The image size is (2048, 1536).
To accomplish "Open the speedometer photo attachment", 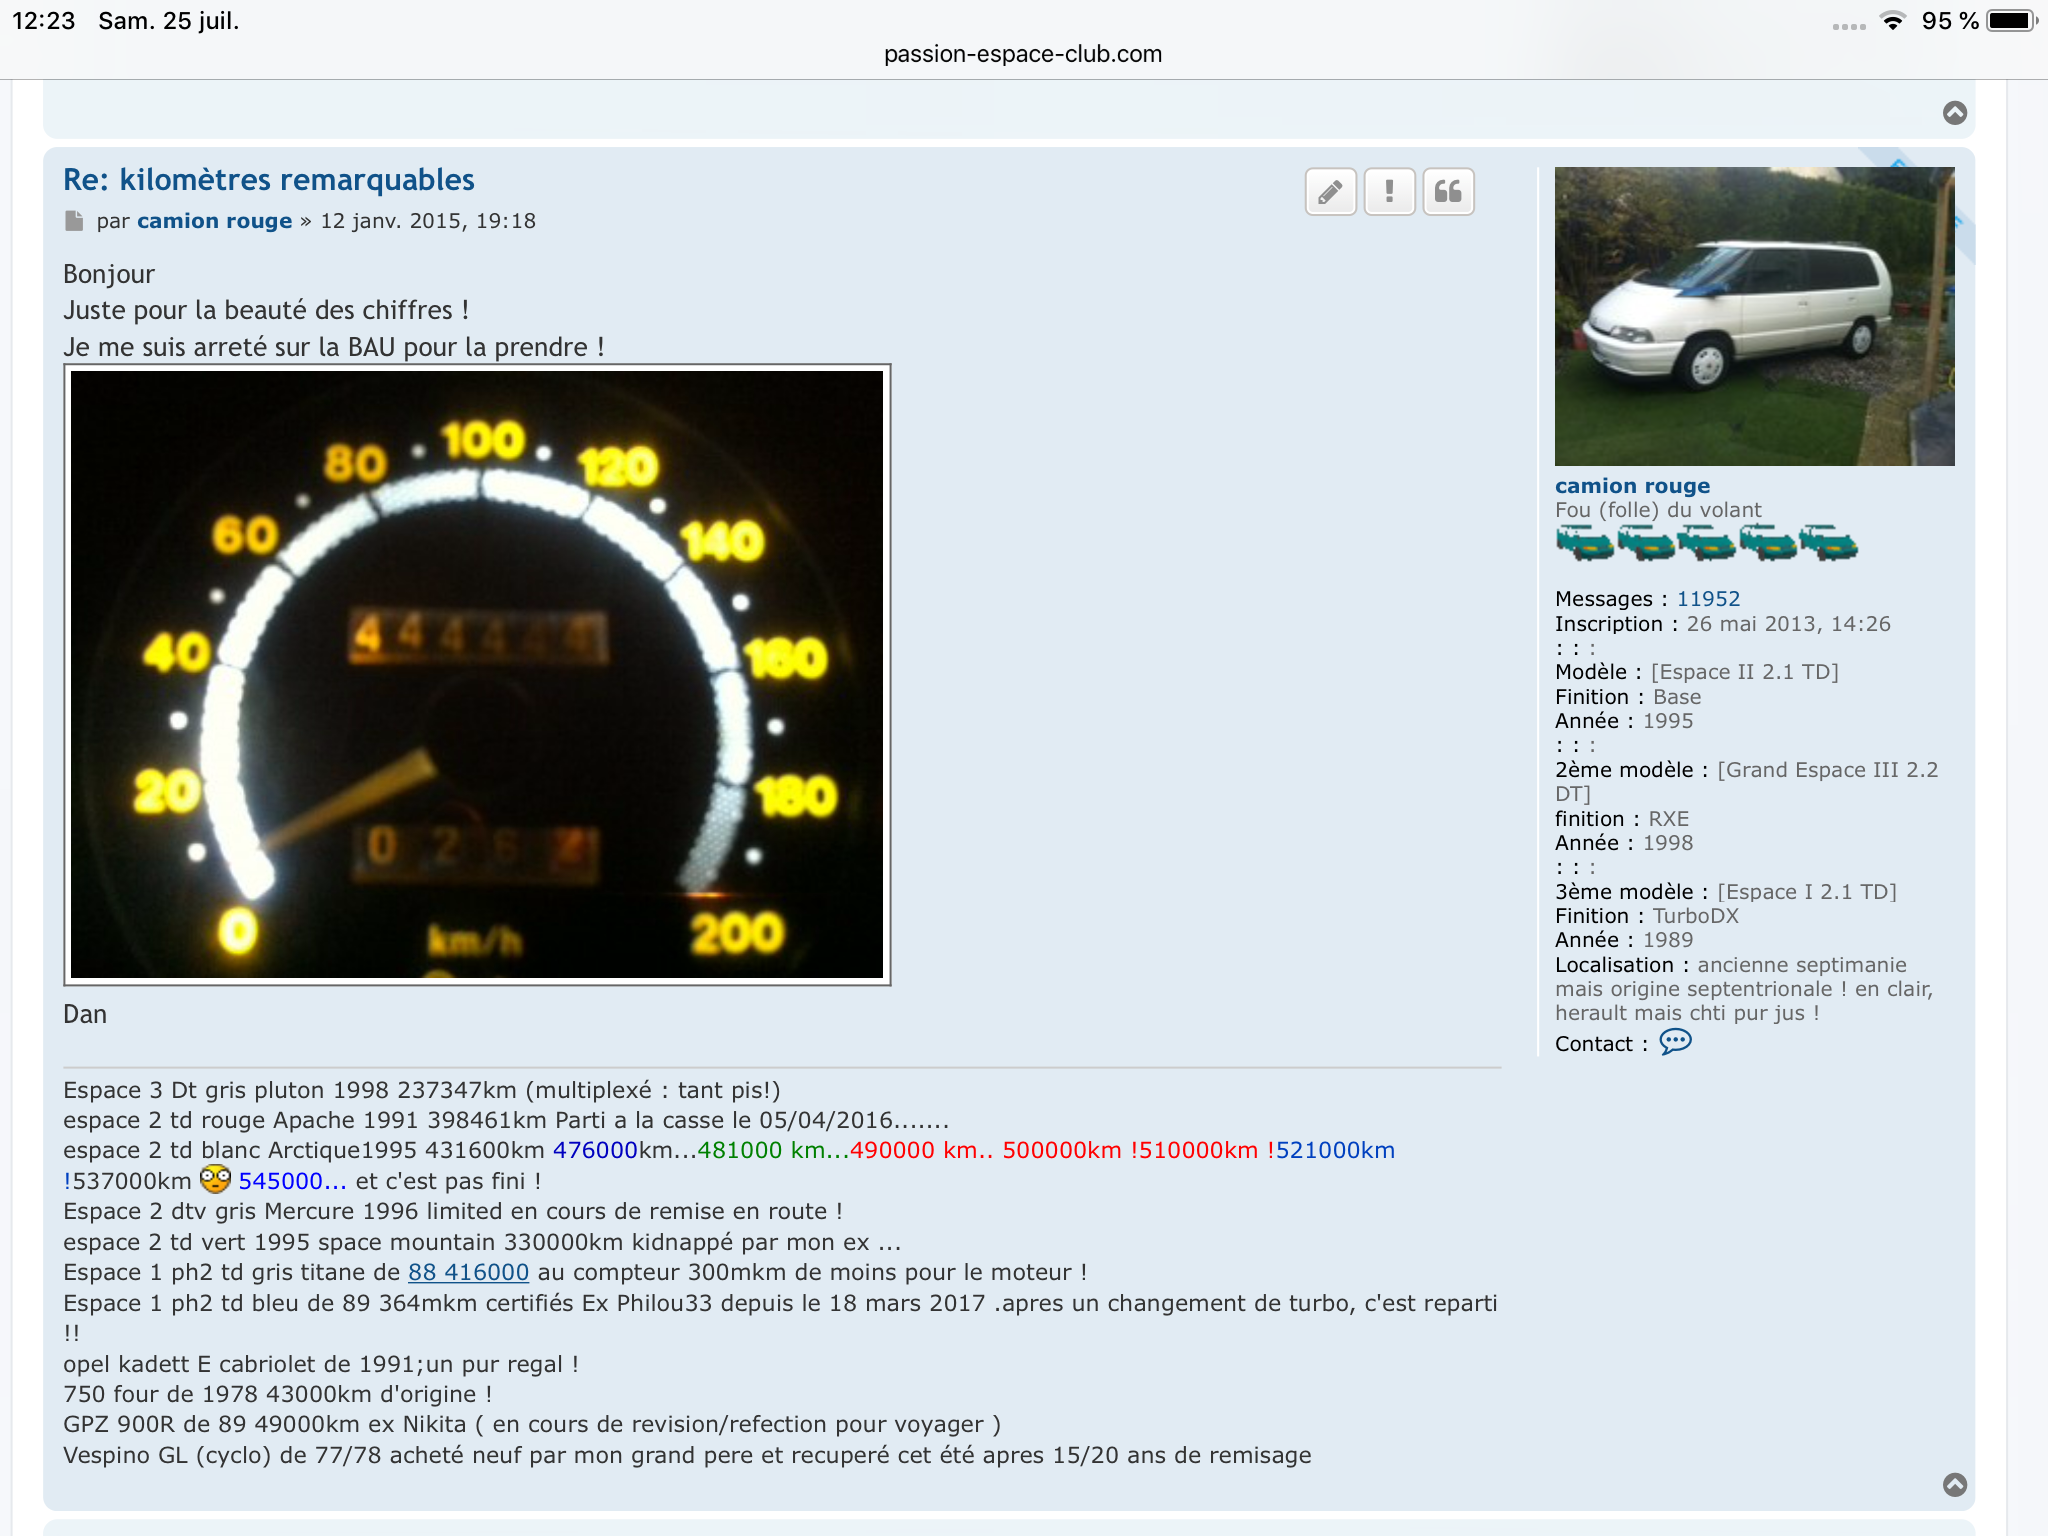I will (x=477, y=675).
